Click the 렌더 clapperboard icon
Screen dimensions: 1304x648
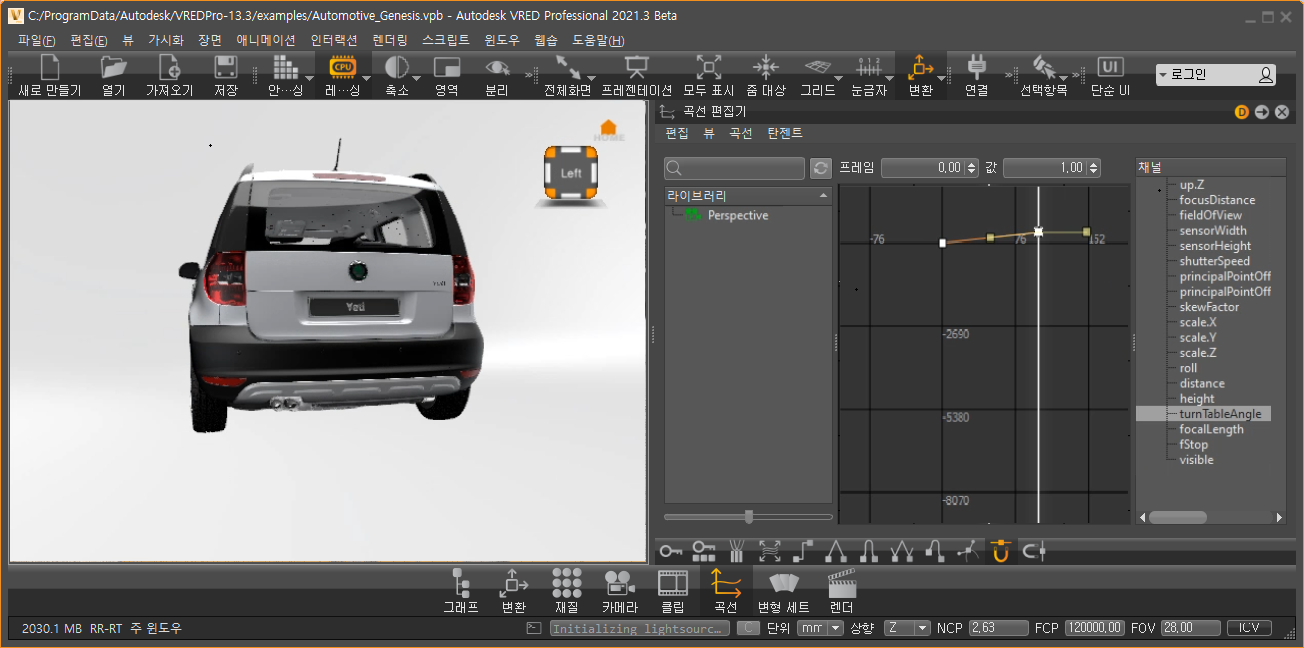click(x=841, y=583)
